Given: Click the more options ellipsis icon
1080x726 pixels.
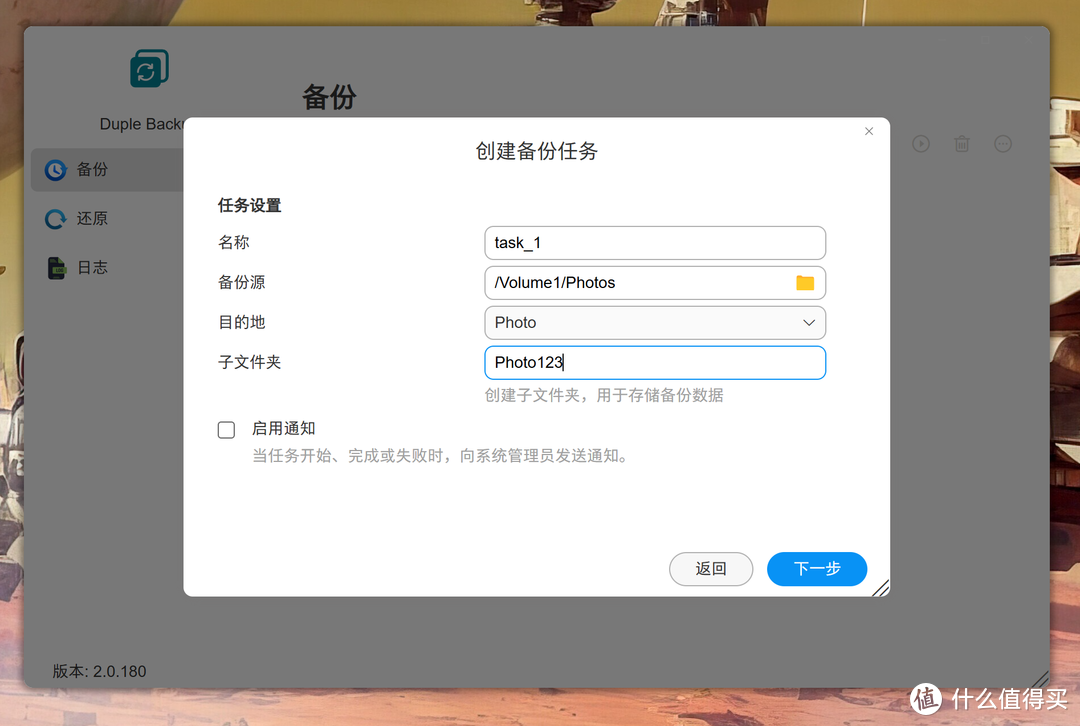Looking at the screenshot, I should click(1003, 143).
